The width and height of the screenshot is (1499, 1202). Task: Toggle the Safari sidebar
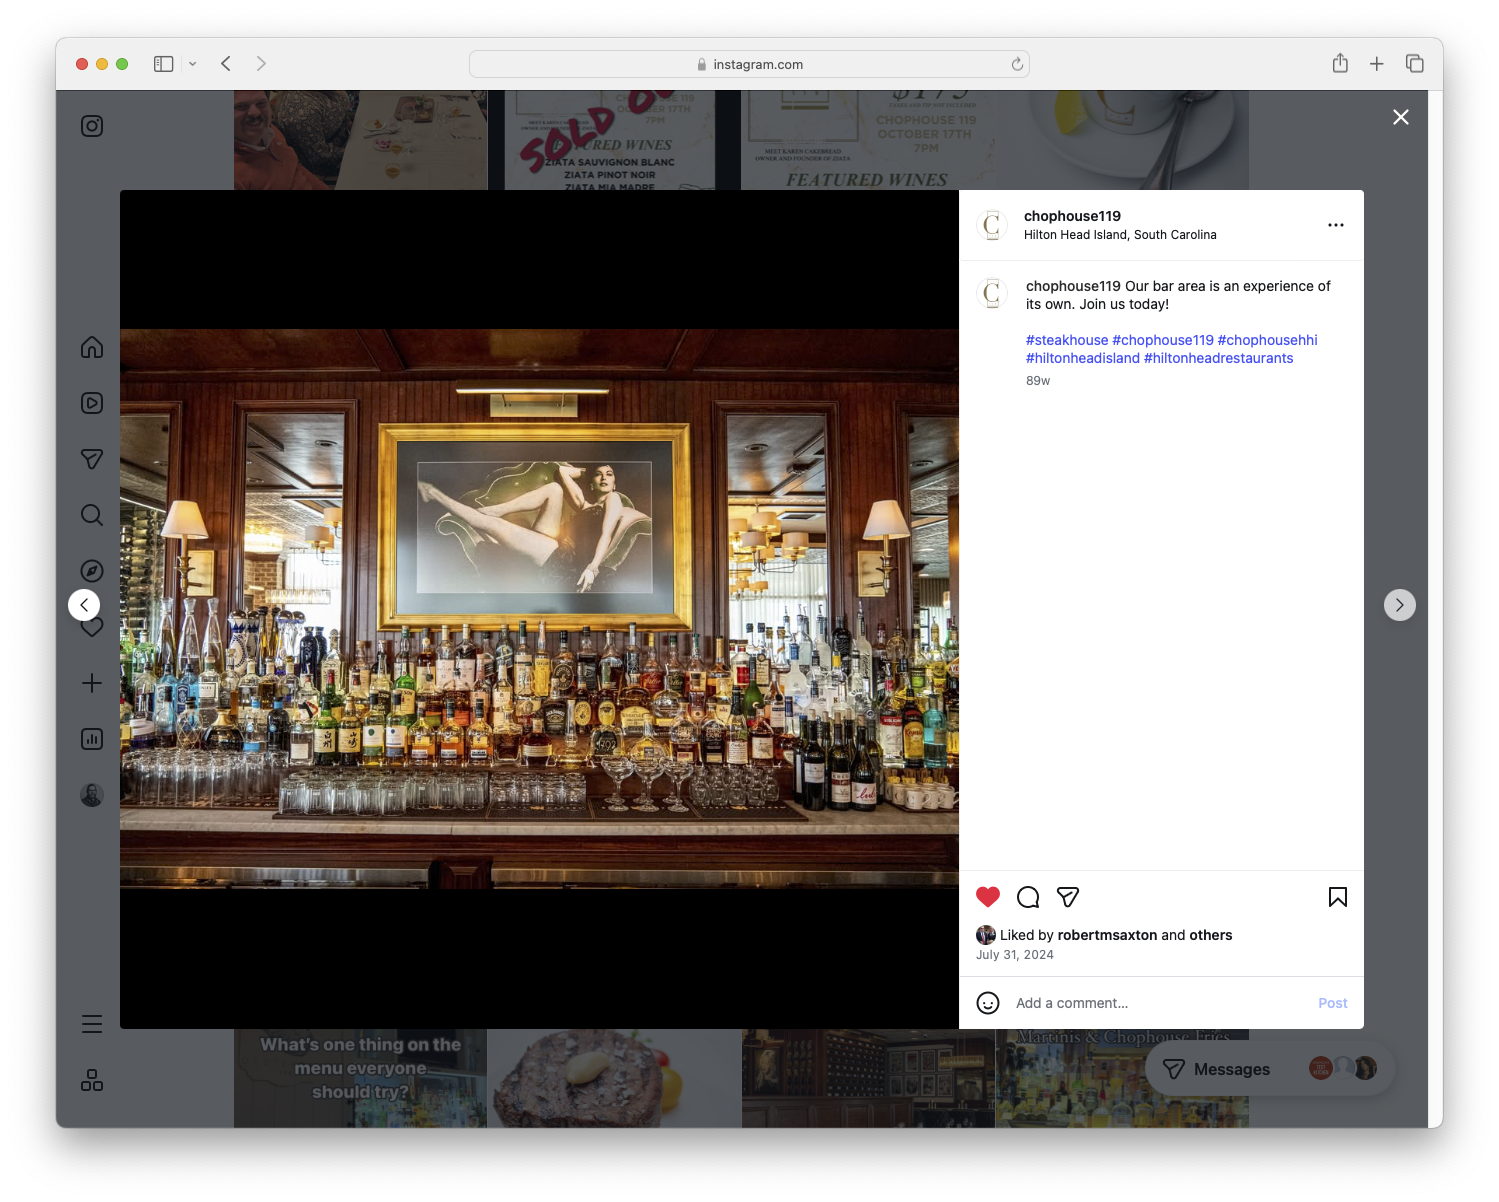tap(162, 63)
